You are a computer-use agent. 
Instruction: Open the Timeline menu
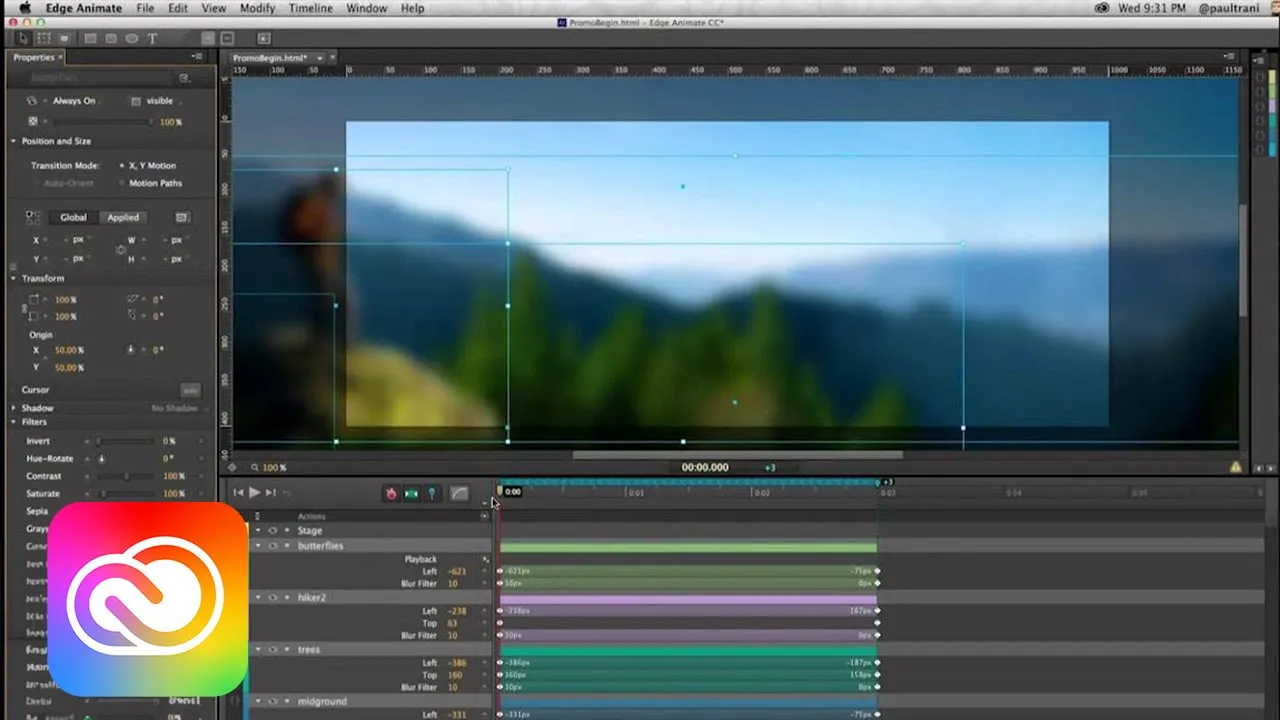tap(310, 8)
